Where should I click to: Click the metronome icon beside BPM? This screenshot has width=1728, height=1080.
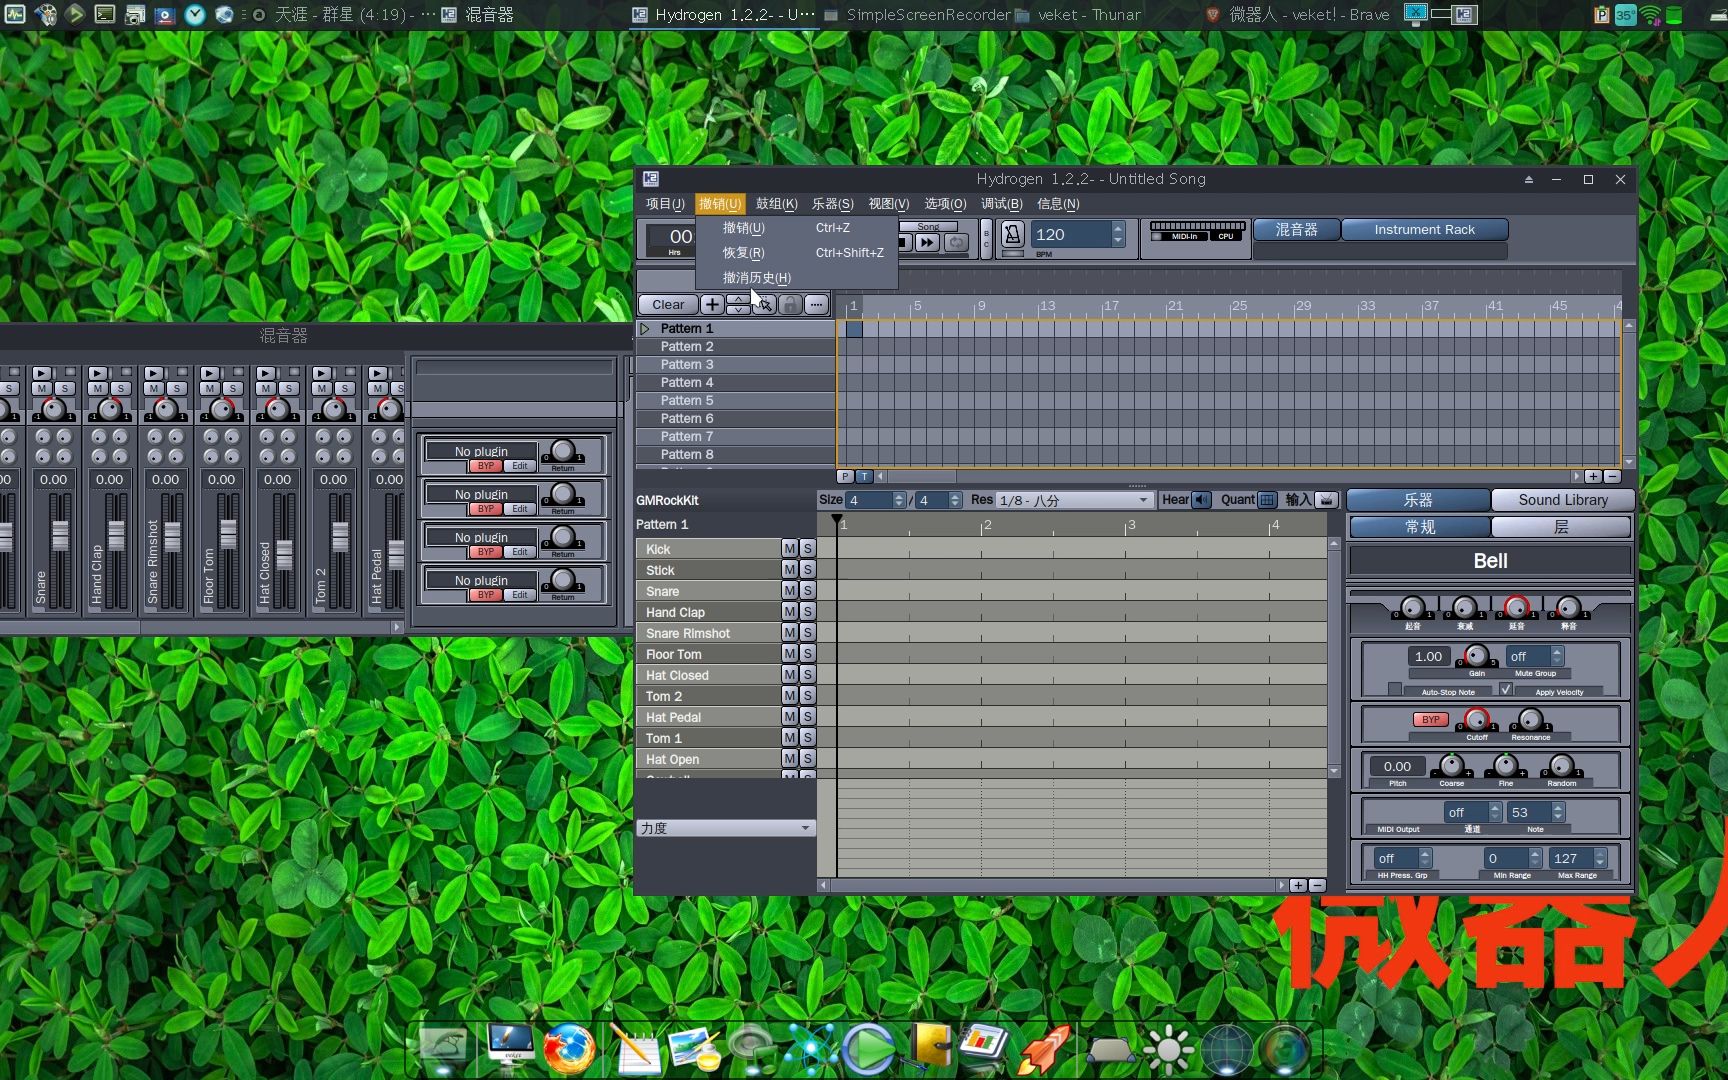point(1012,235)
